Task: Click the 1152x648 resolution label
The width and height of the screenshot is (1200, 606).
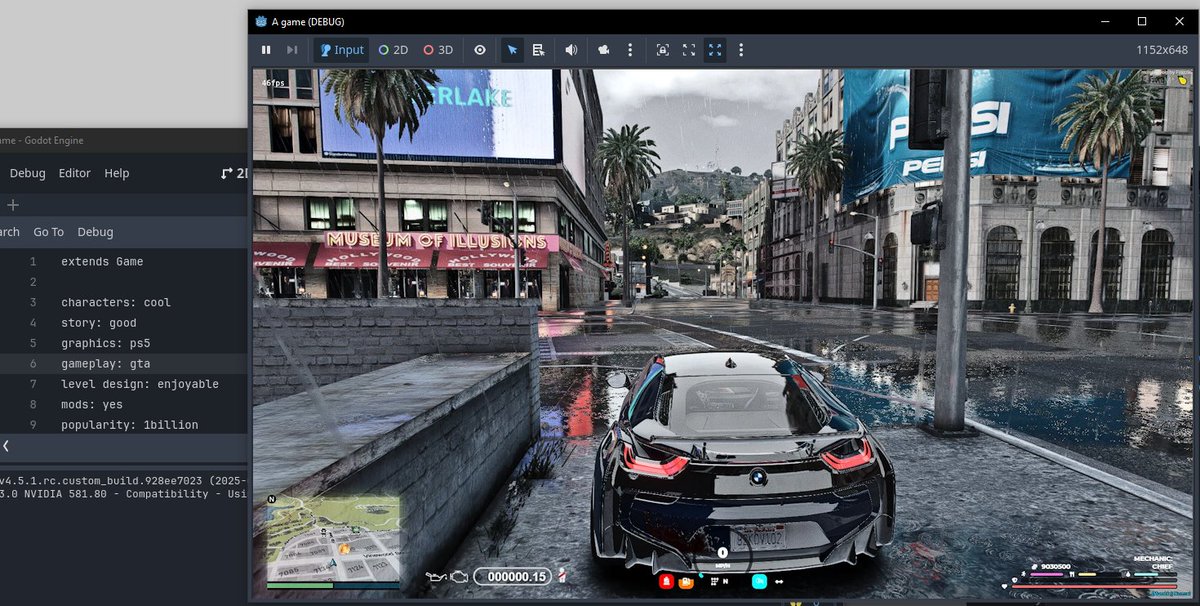Action: [1163, 50]
